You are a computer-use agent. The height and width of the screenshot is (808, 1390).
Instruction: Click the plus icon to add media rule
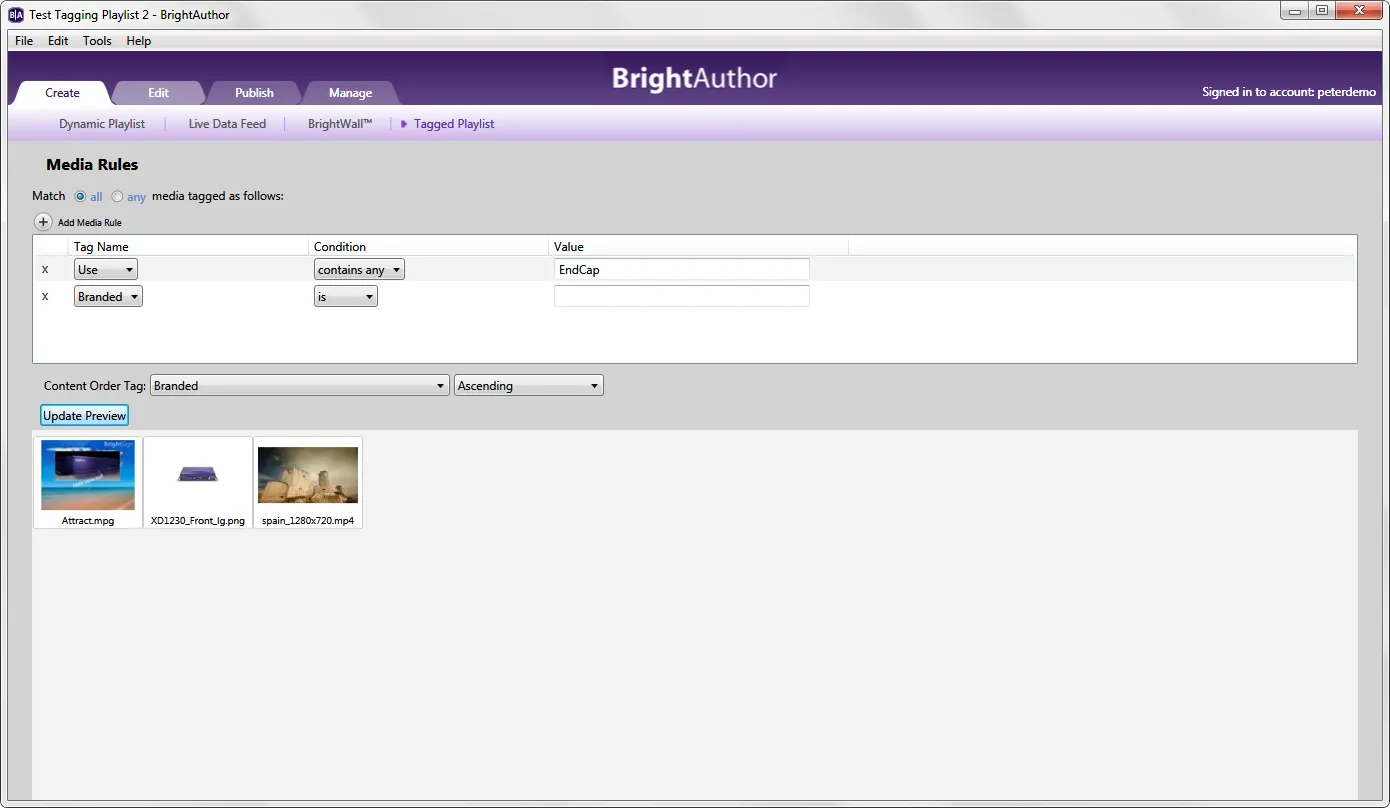point(44,222)
